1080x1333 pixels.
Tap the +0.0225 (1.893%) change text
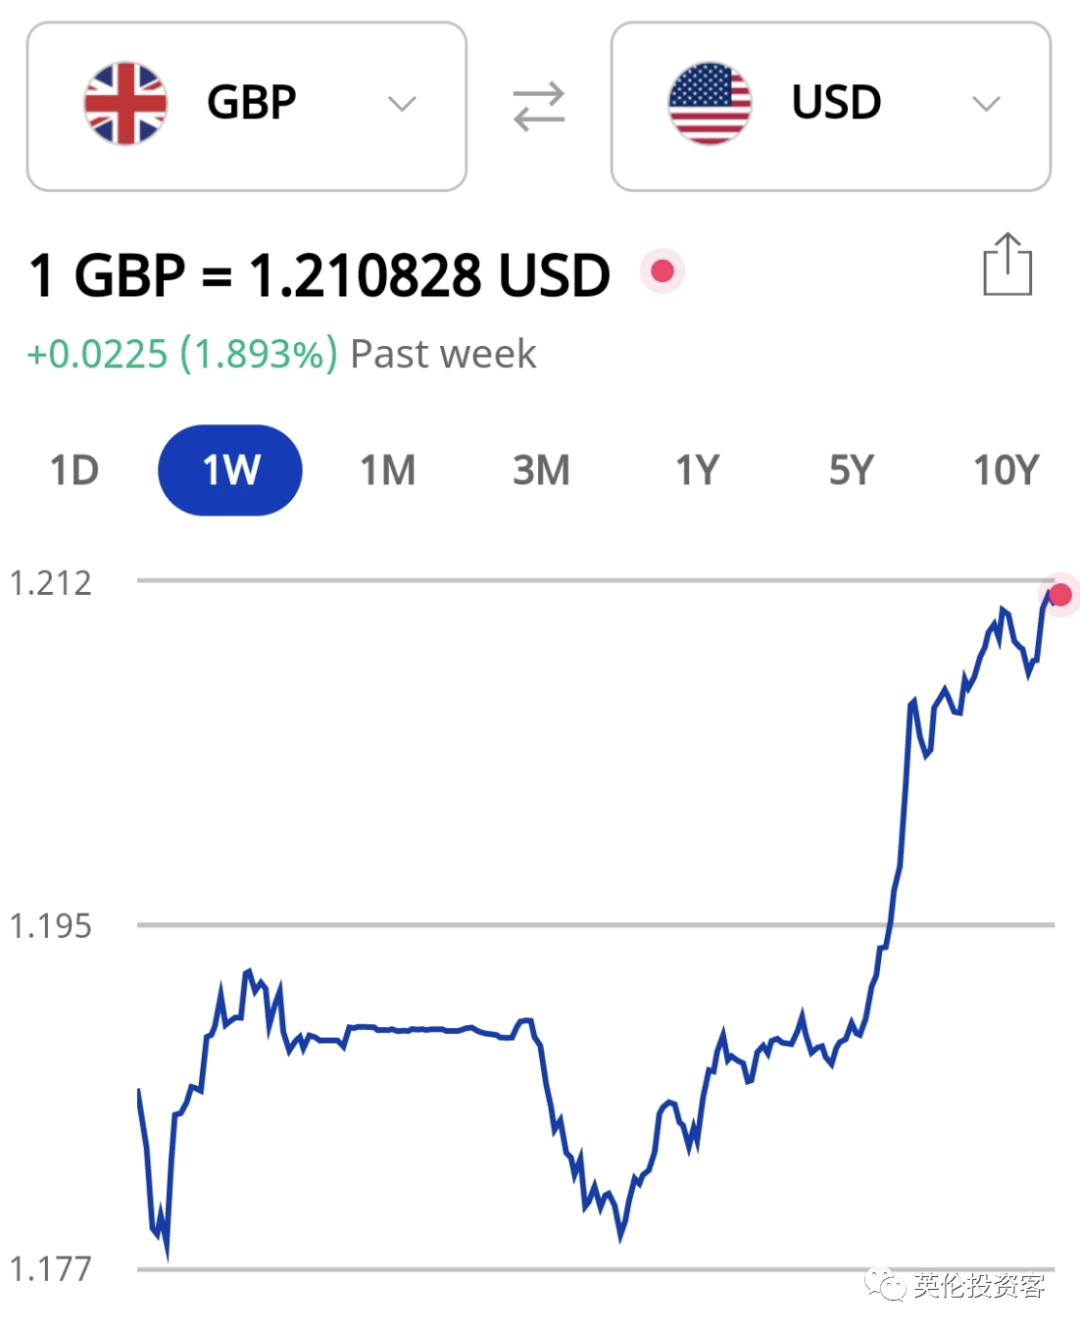tap(182, 354)
